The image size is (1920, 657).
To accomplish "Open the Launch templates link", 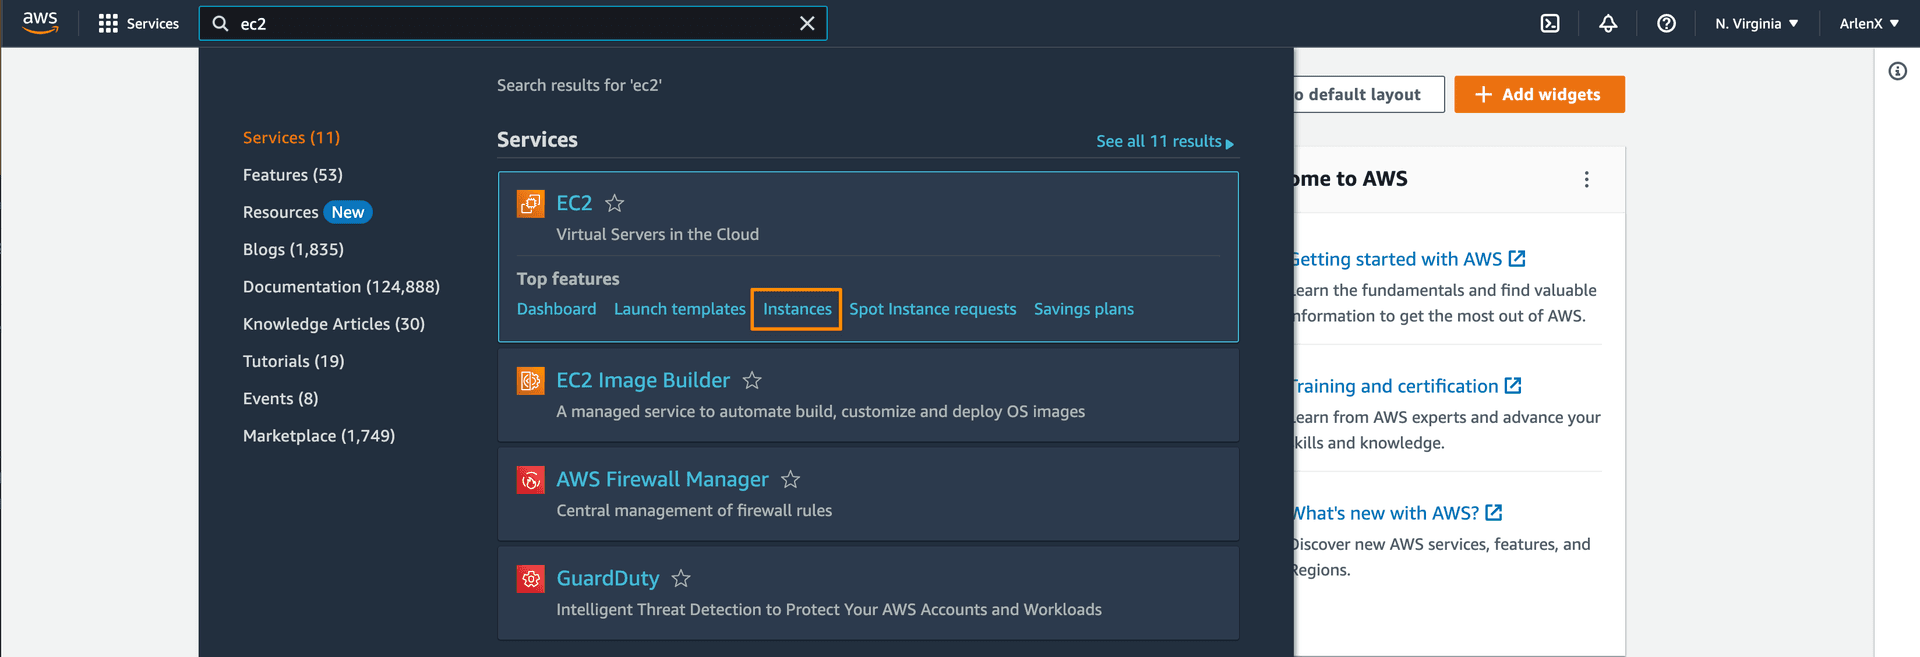I will click(x=680, y=309).
